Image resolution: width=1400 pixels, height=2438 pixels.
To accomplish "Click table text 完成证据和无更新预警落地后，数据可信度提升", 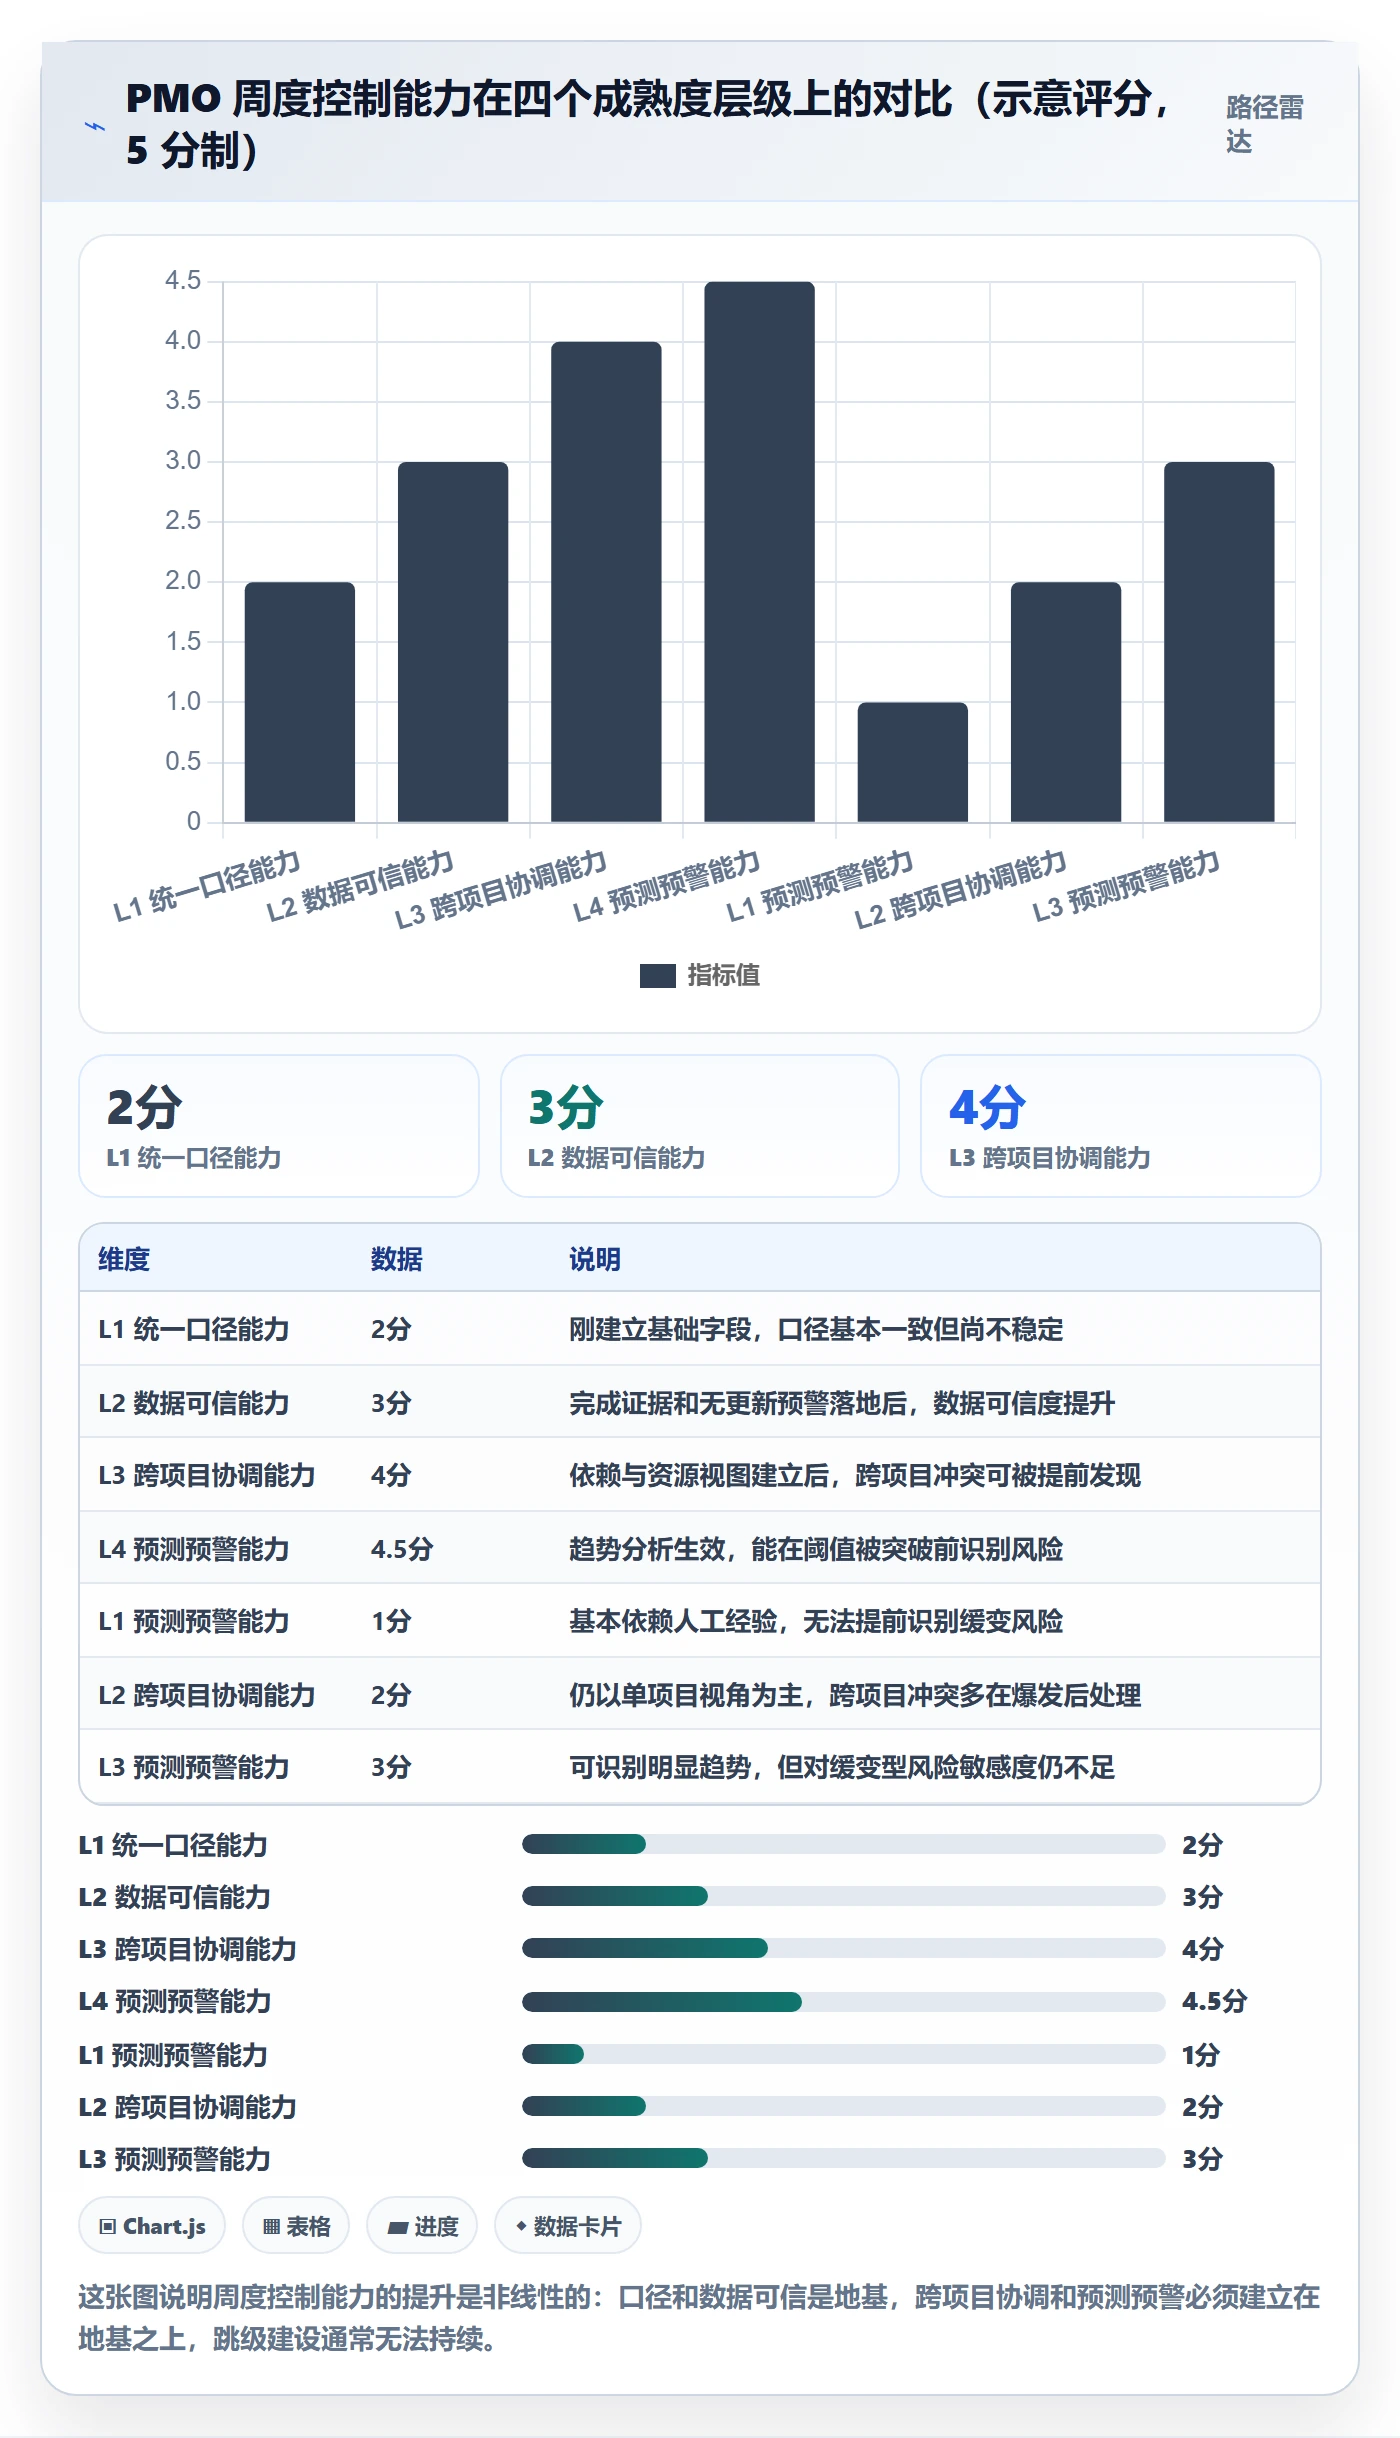I will point(842,1403).
